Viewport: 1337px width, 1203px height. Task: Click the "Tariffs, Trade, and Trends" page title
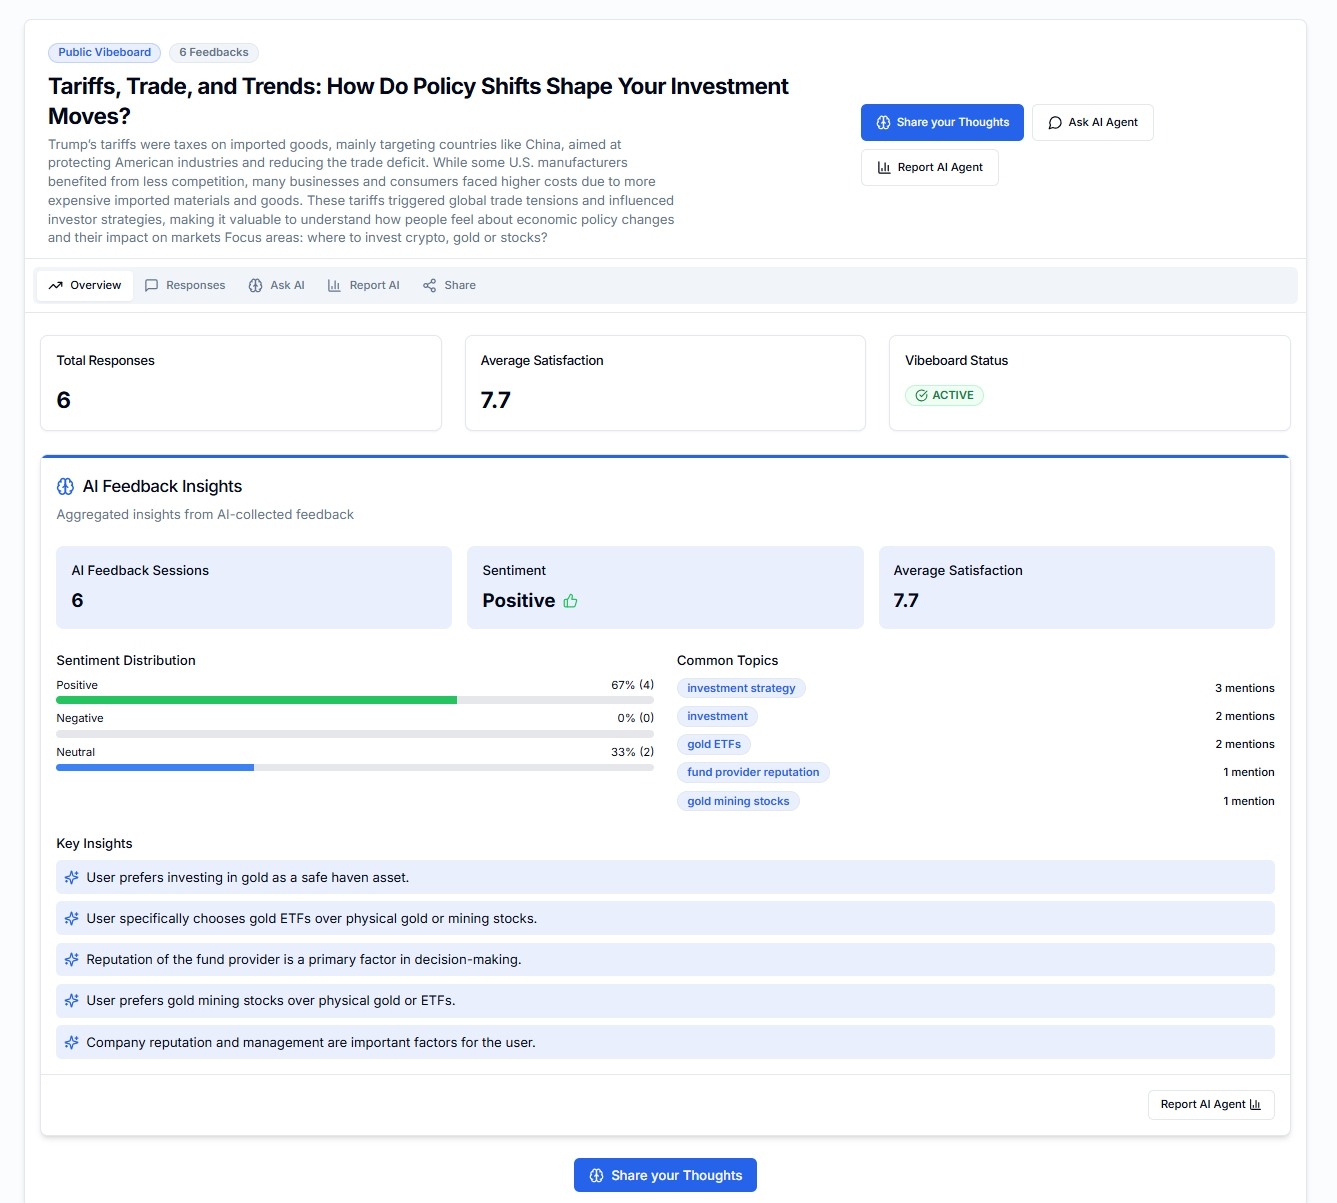click(x=418, y=101)
